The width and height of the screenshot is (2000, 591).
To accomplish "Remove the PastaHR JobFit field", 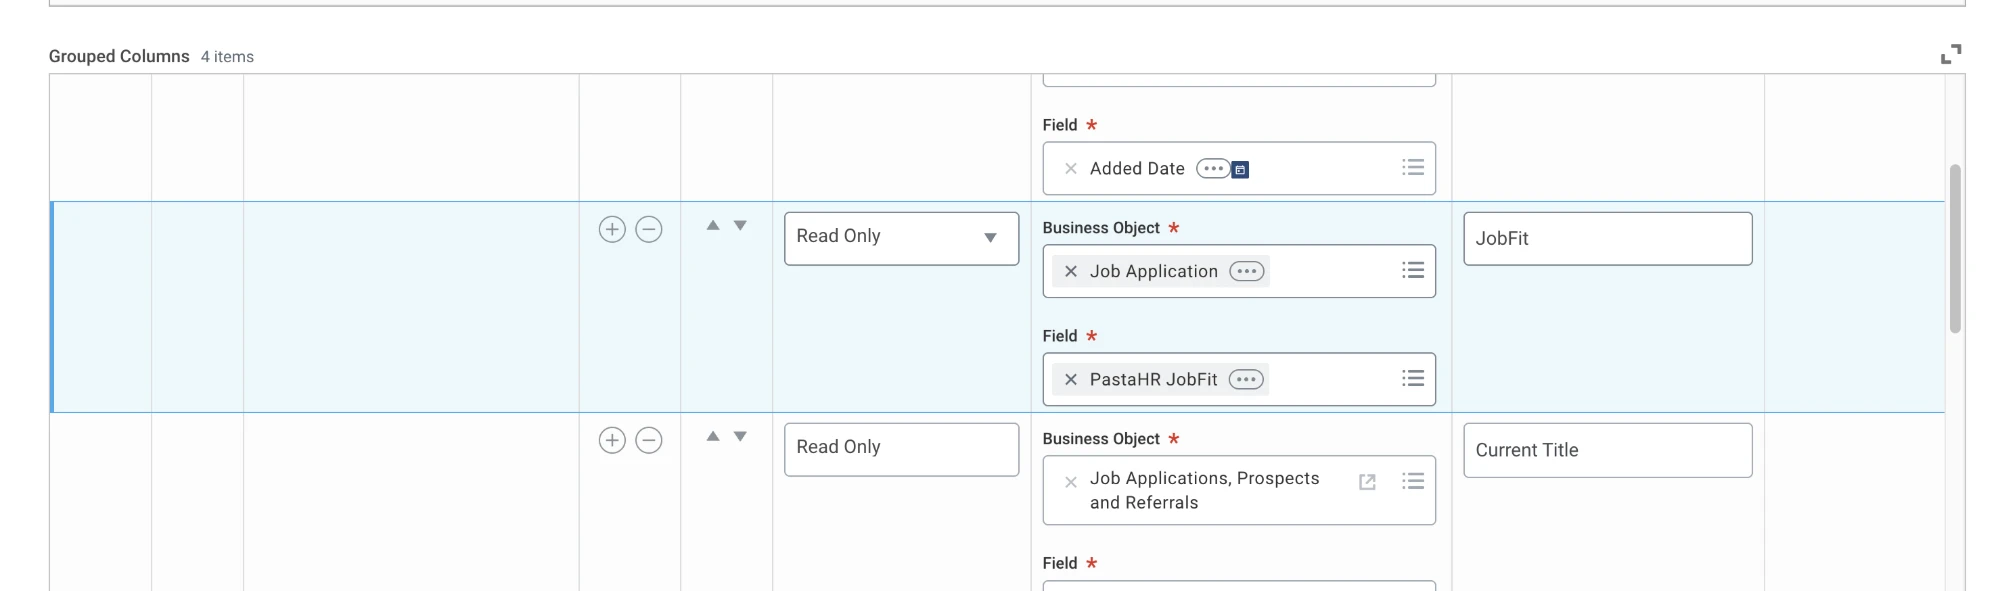I will (x=1071, y=380).
